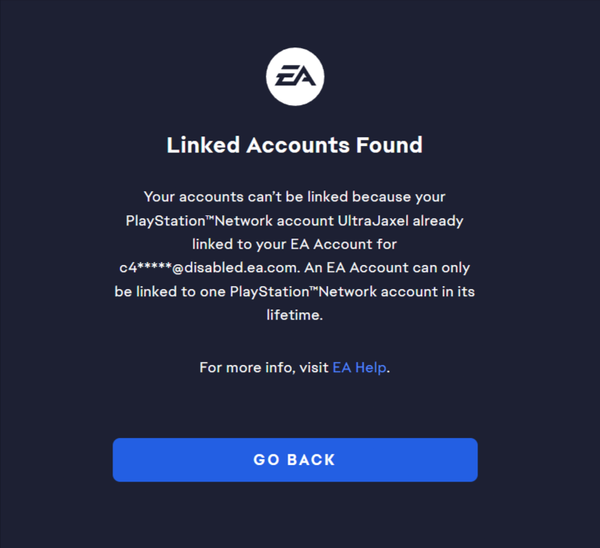This screenshot has width=600, height=548.
Task: Click the word "Linked" in the title
Action: 203,145
